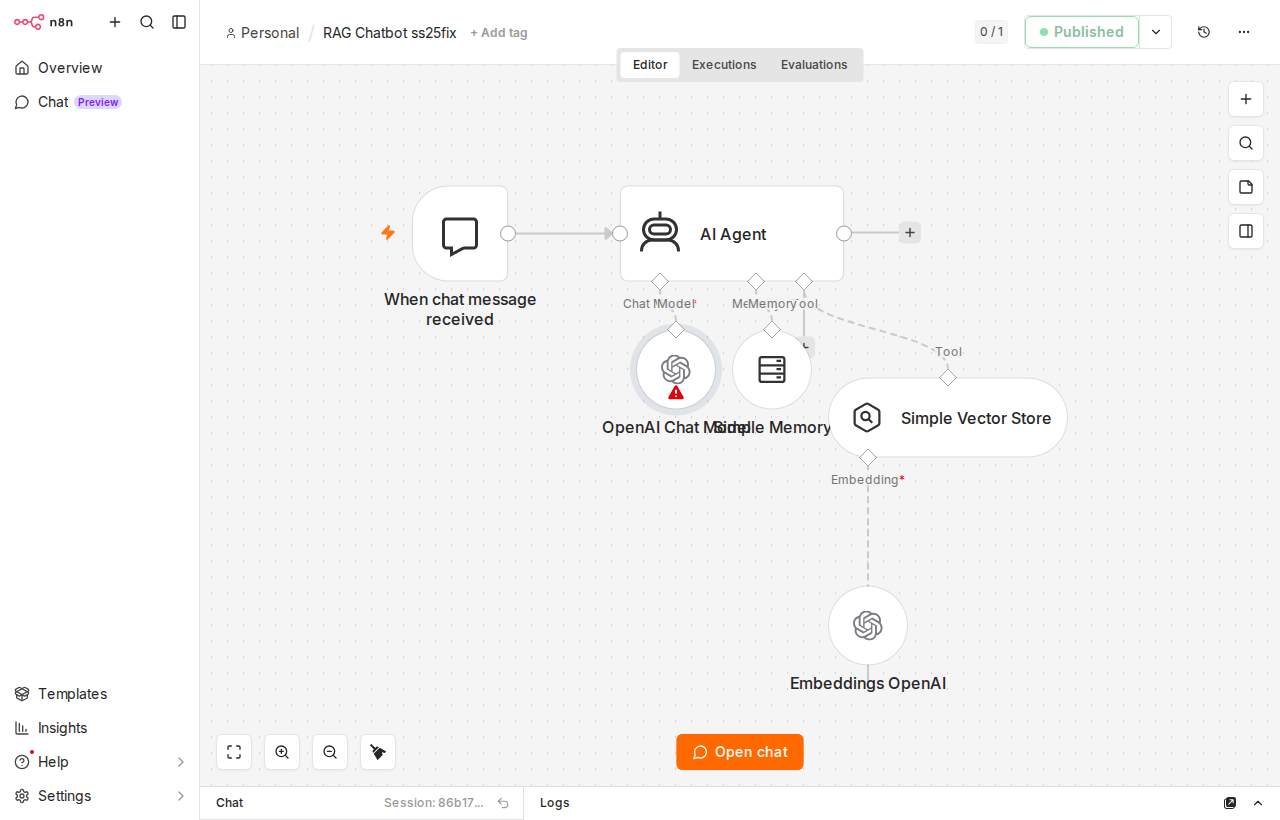
Task: Select the Simple Memory node
Action: pos(772,370)
